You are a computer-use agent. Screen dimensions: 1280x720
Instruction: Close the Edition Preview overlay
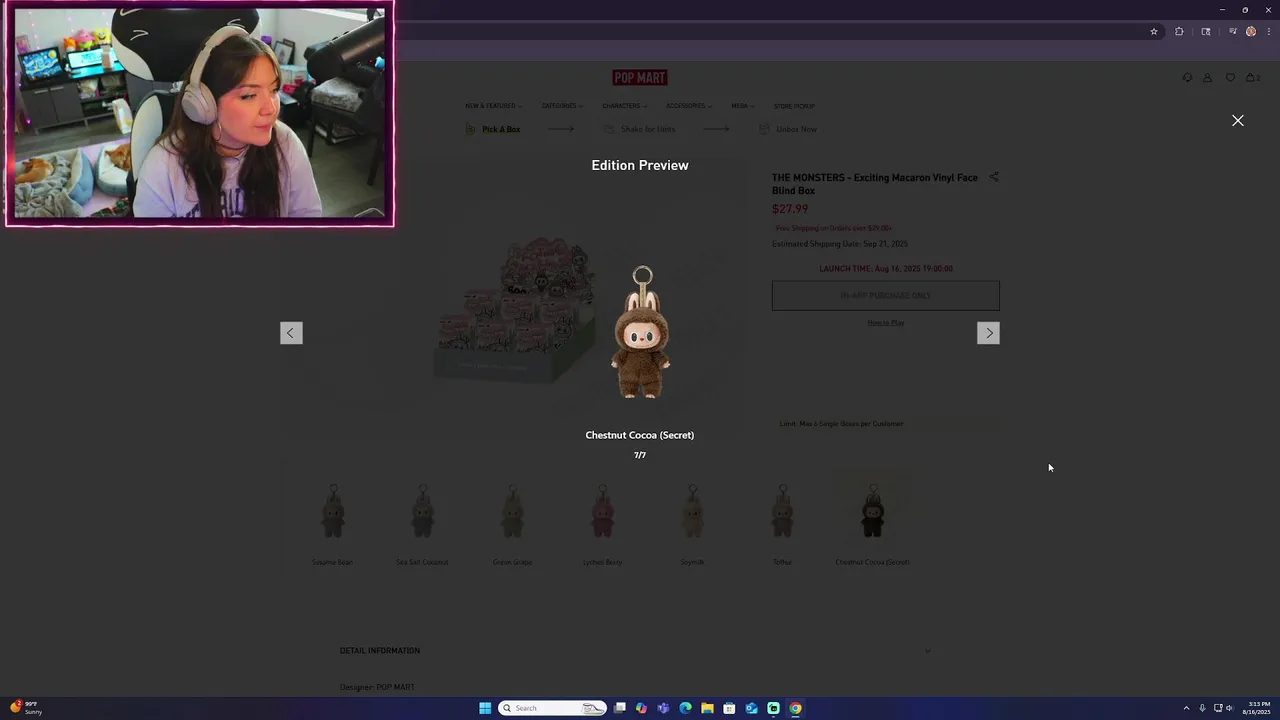(x=1237, y=120)
